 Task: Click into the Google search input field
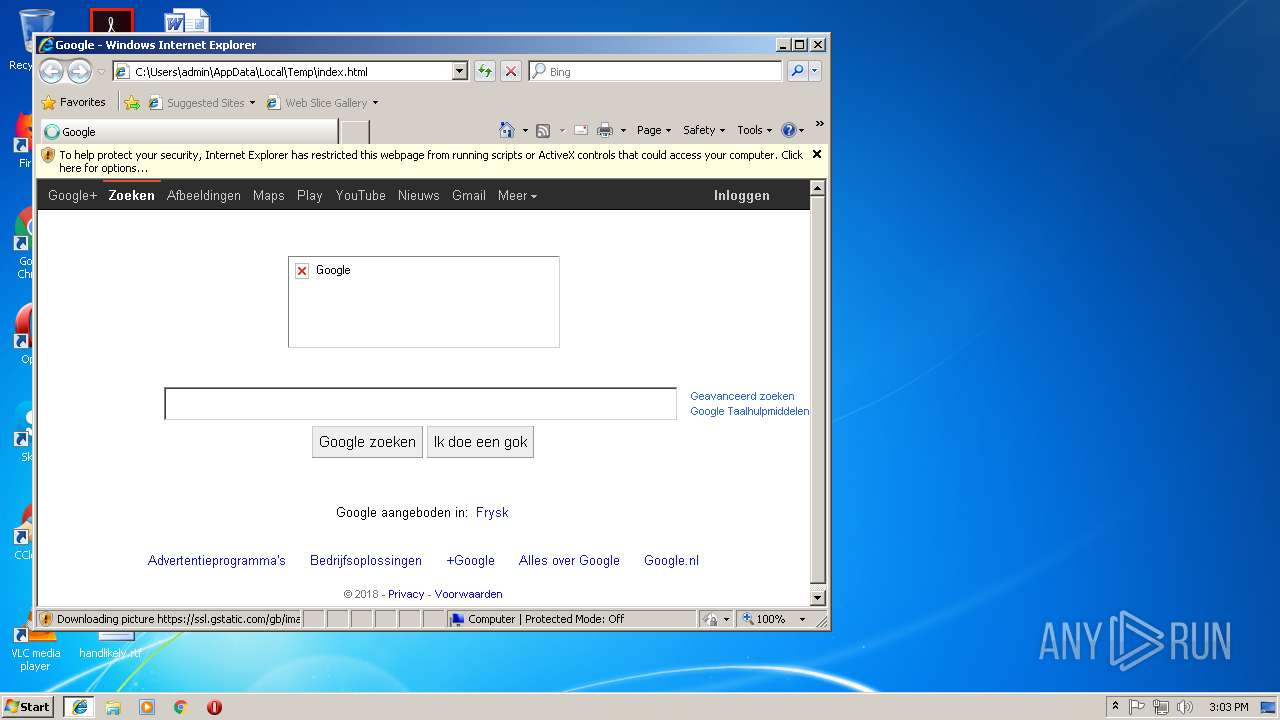(x=421, y=404)
